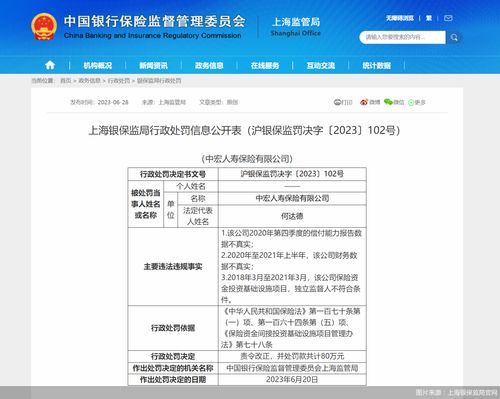Click 政务信息 in the breadcrumb trail
This screenshot has width=500, height=399.
click(x=89, y=81)
